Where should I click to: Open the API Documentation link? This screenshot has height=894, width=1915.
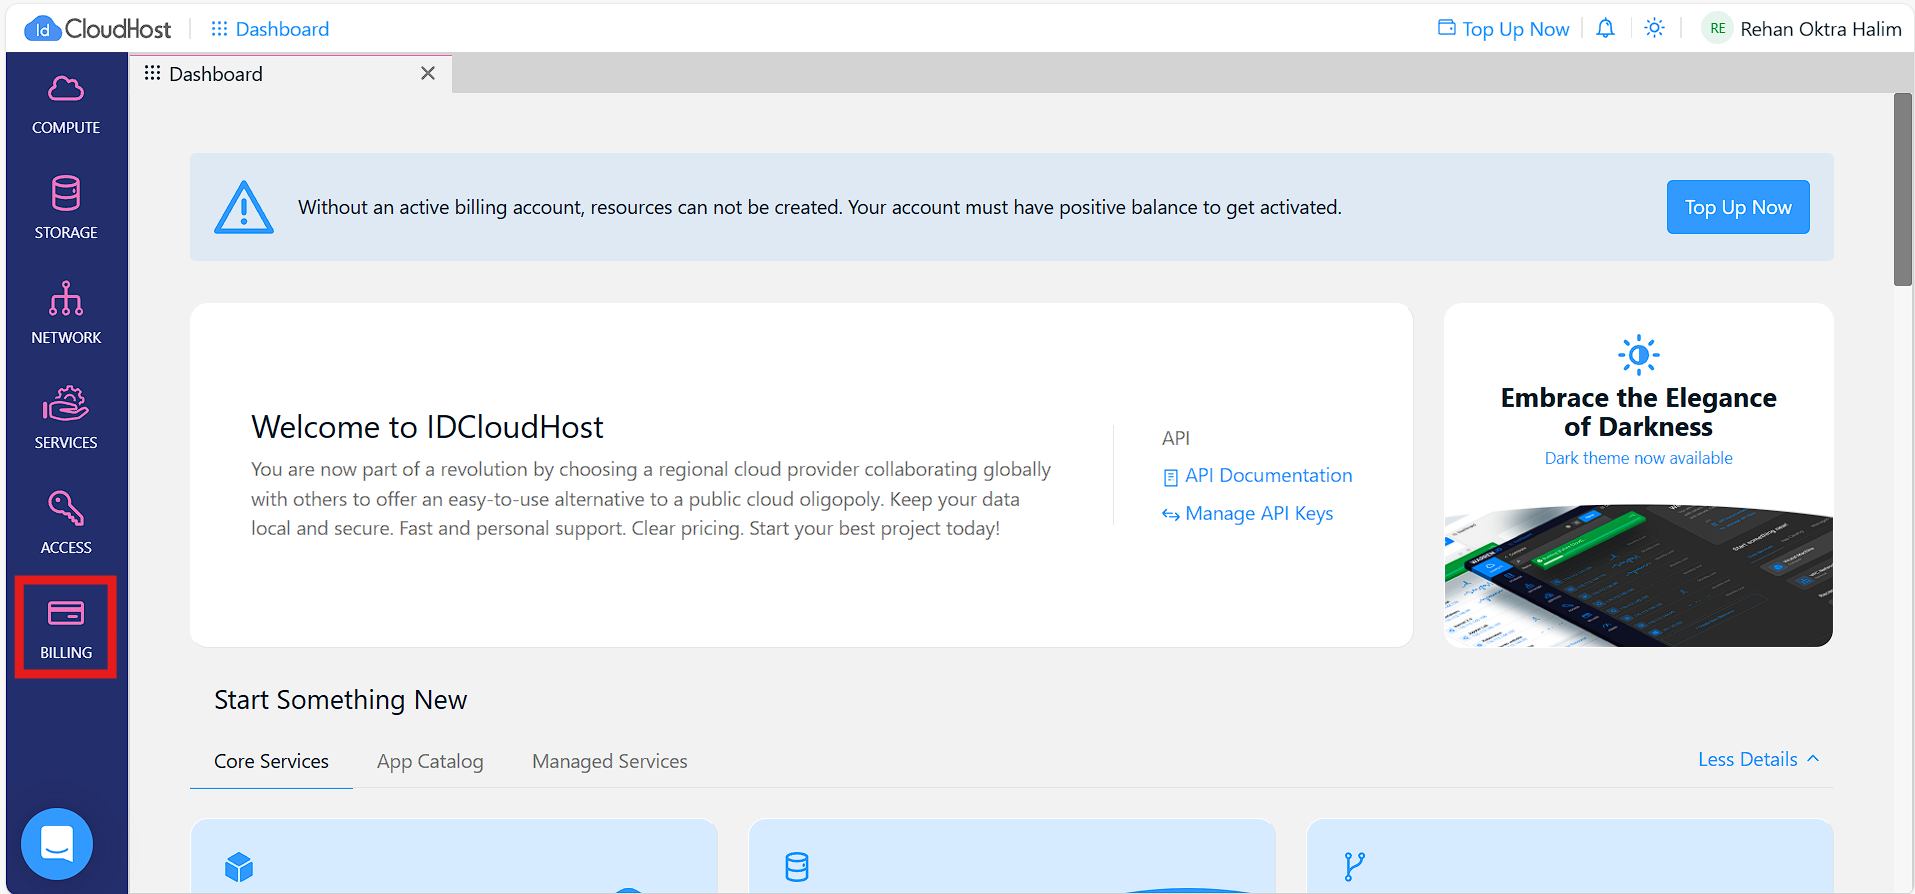[1257, 476]
